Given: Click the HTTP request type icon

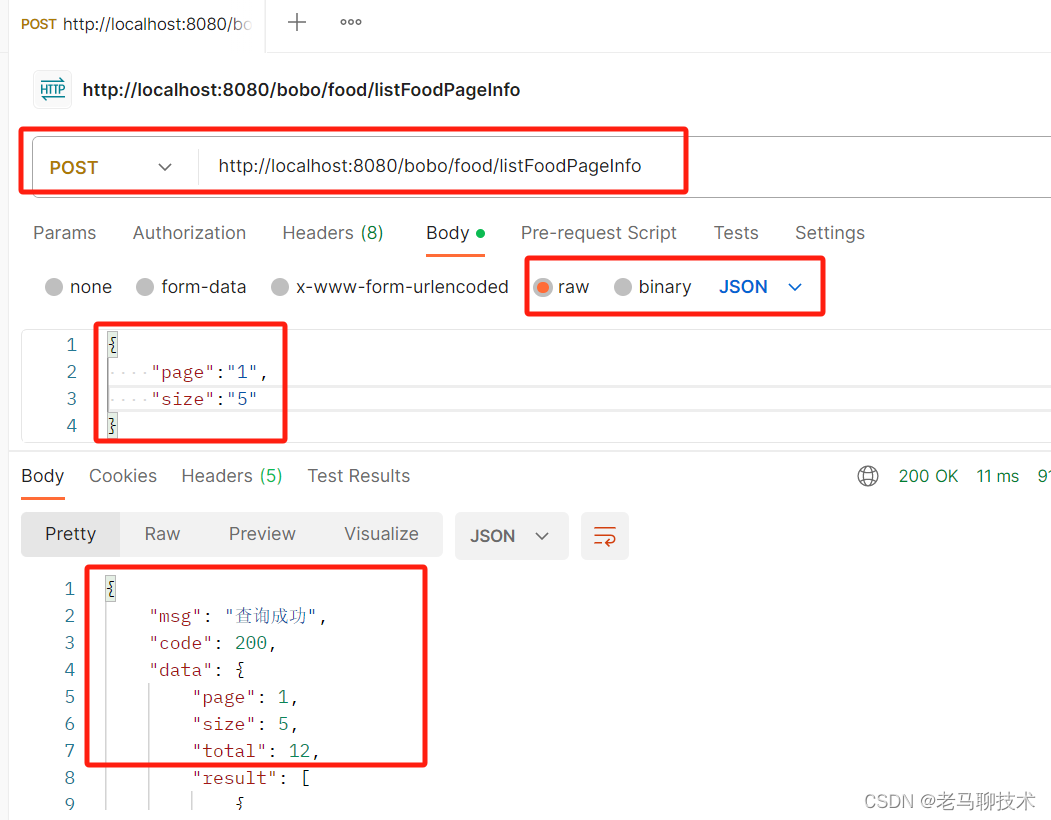Looking at the screenshot, I should 52,90.
